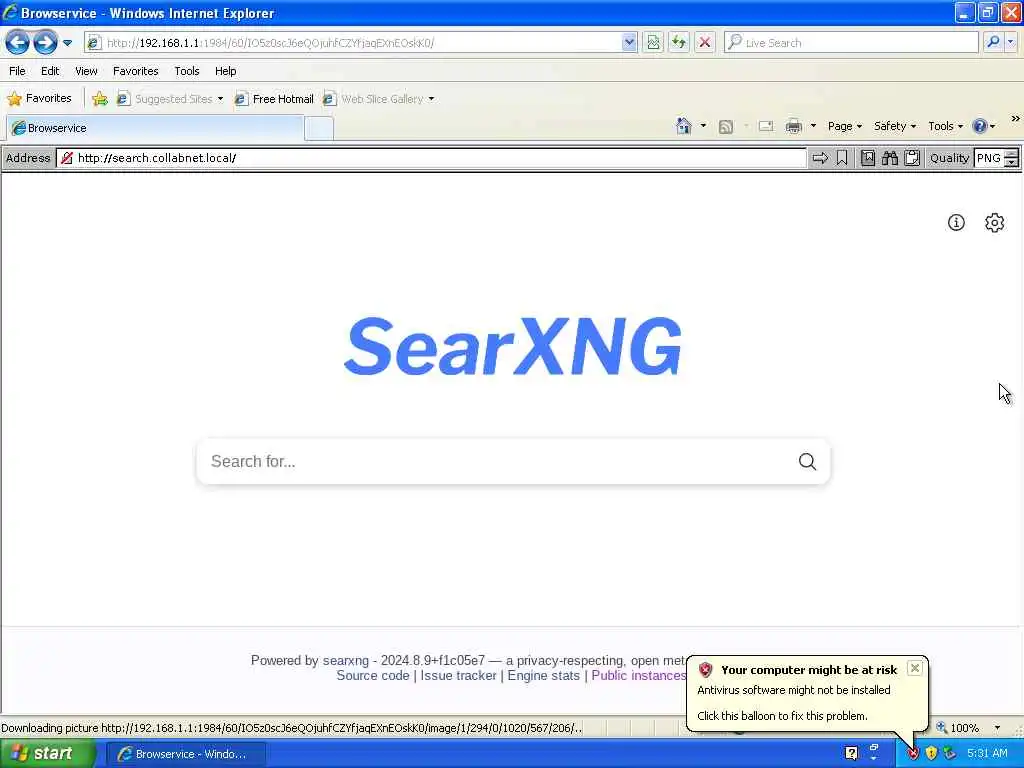This screenshot has height=768, width=1024.
Task: Open the Web Slice Gallery dropdown
Action: [x=379, y=99]
